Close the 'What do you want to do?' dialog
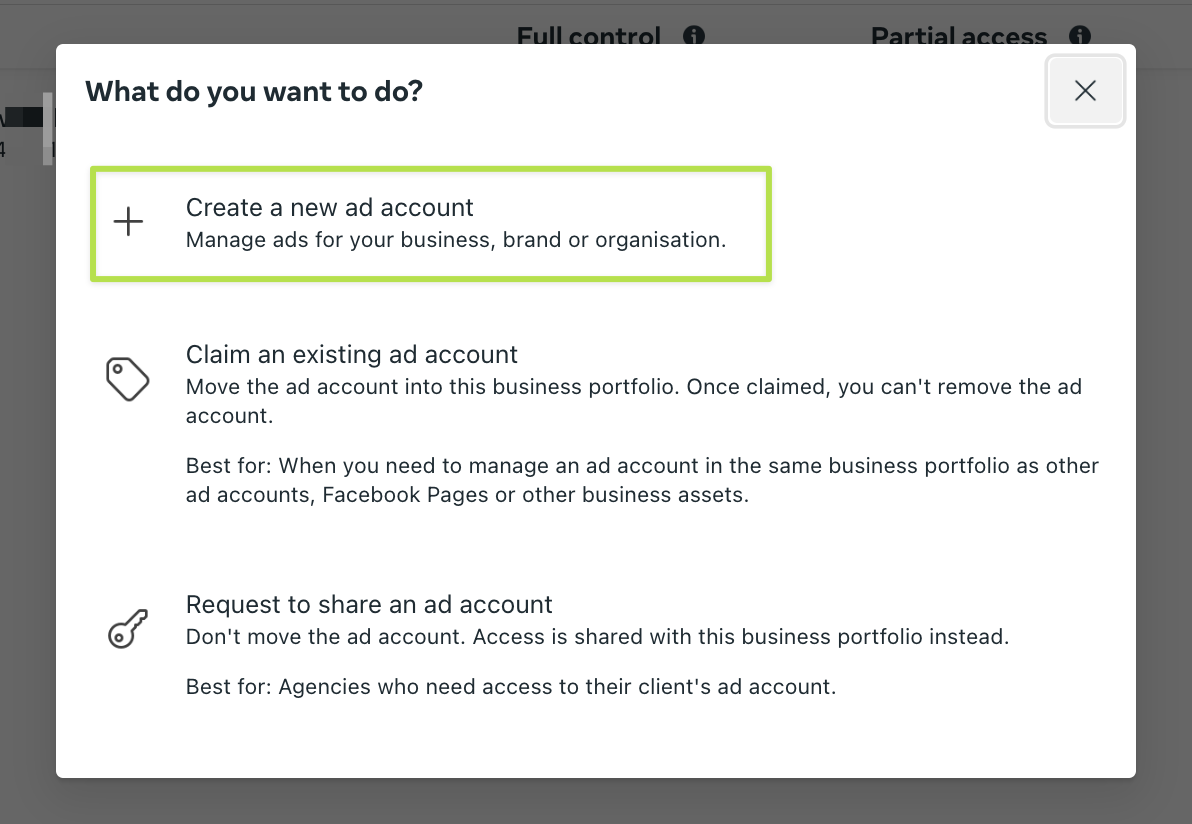1192x824 pixels. click(1085, 91)
